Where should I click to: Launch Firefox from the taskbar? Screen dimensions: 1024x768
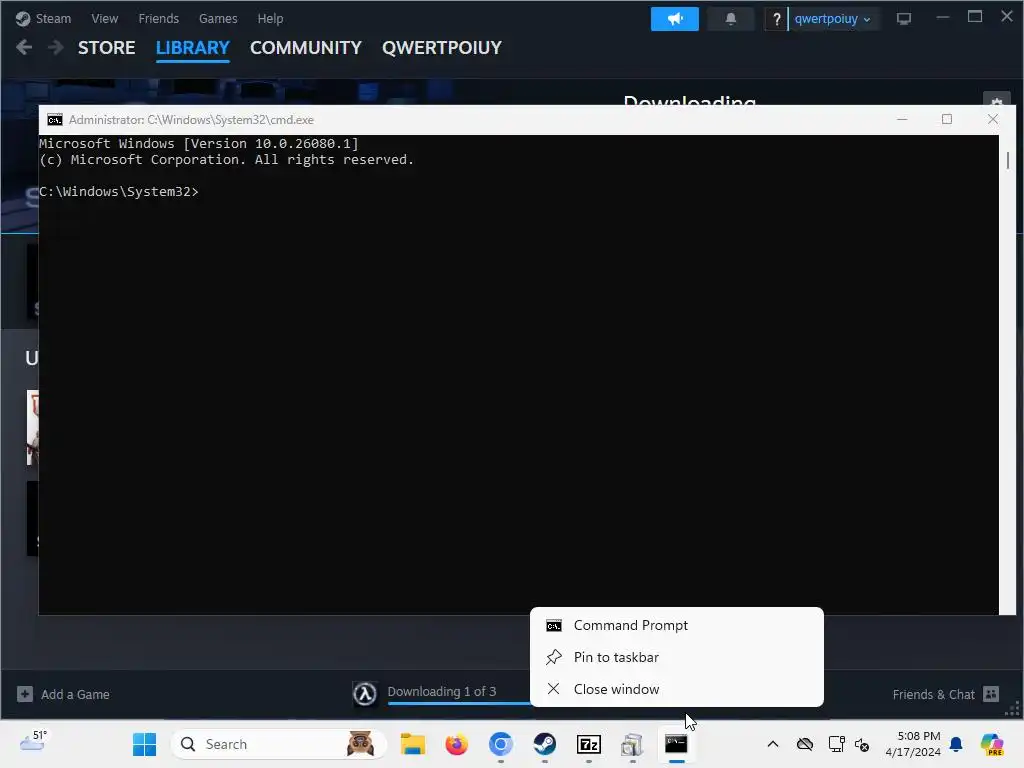pyautogui.click(x=456, y=744)
